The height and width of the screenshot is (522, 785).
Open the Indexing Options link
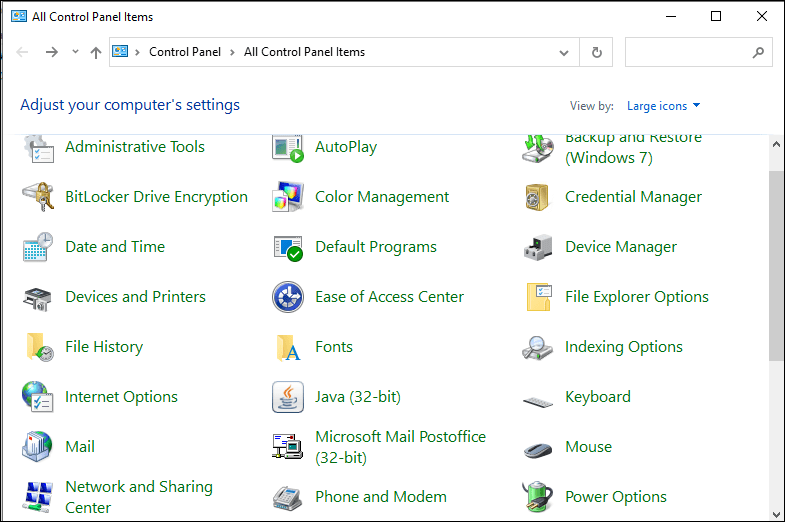point(624,347)
